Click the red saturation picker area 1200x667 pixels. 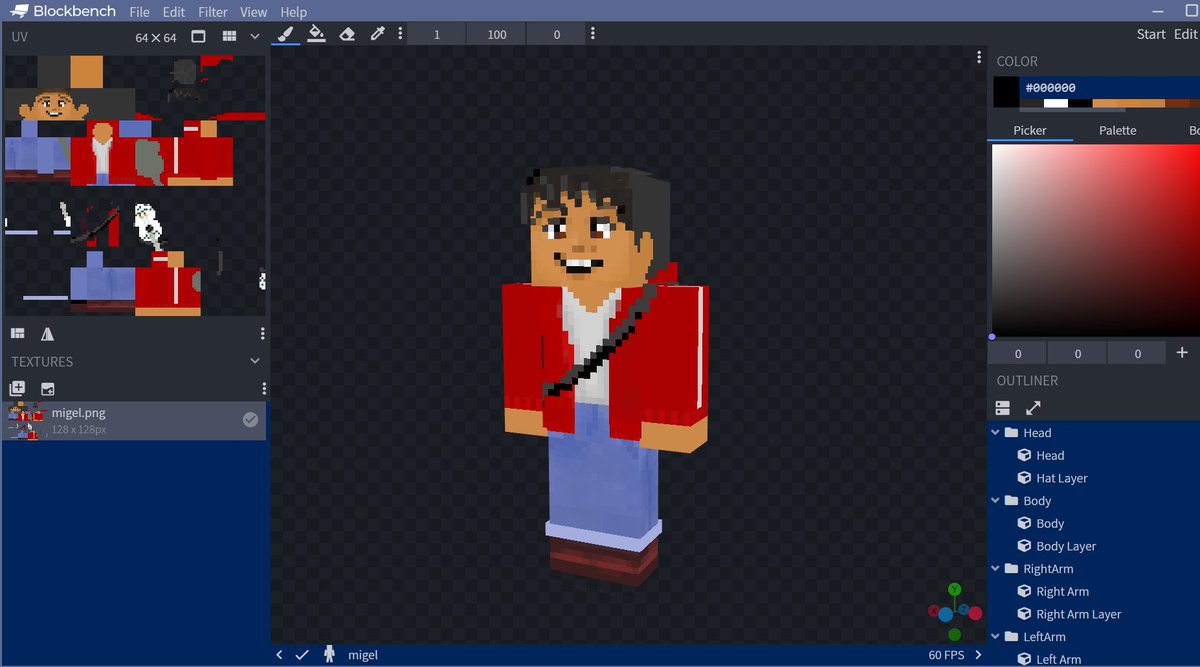(1096, 240)
